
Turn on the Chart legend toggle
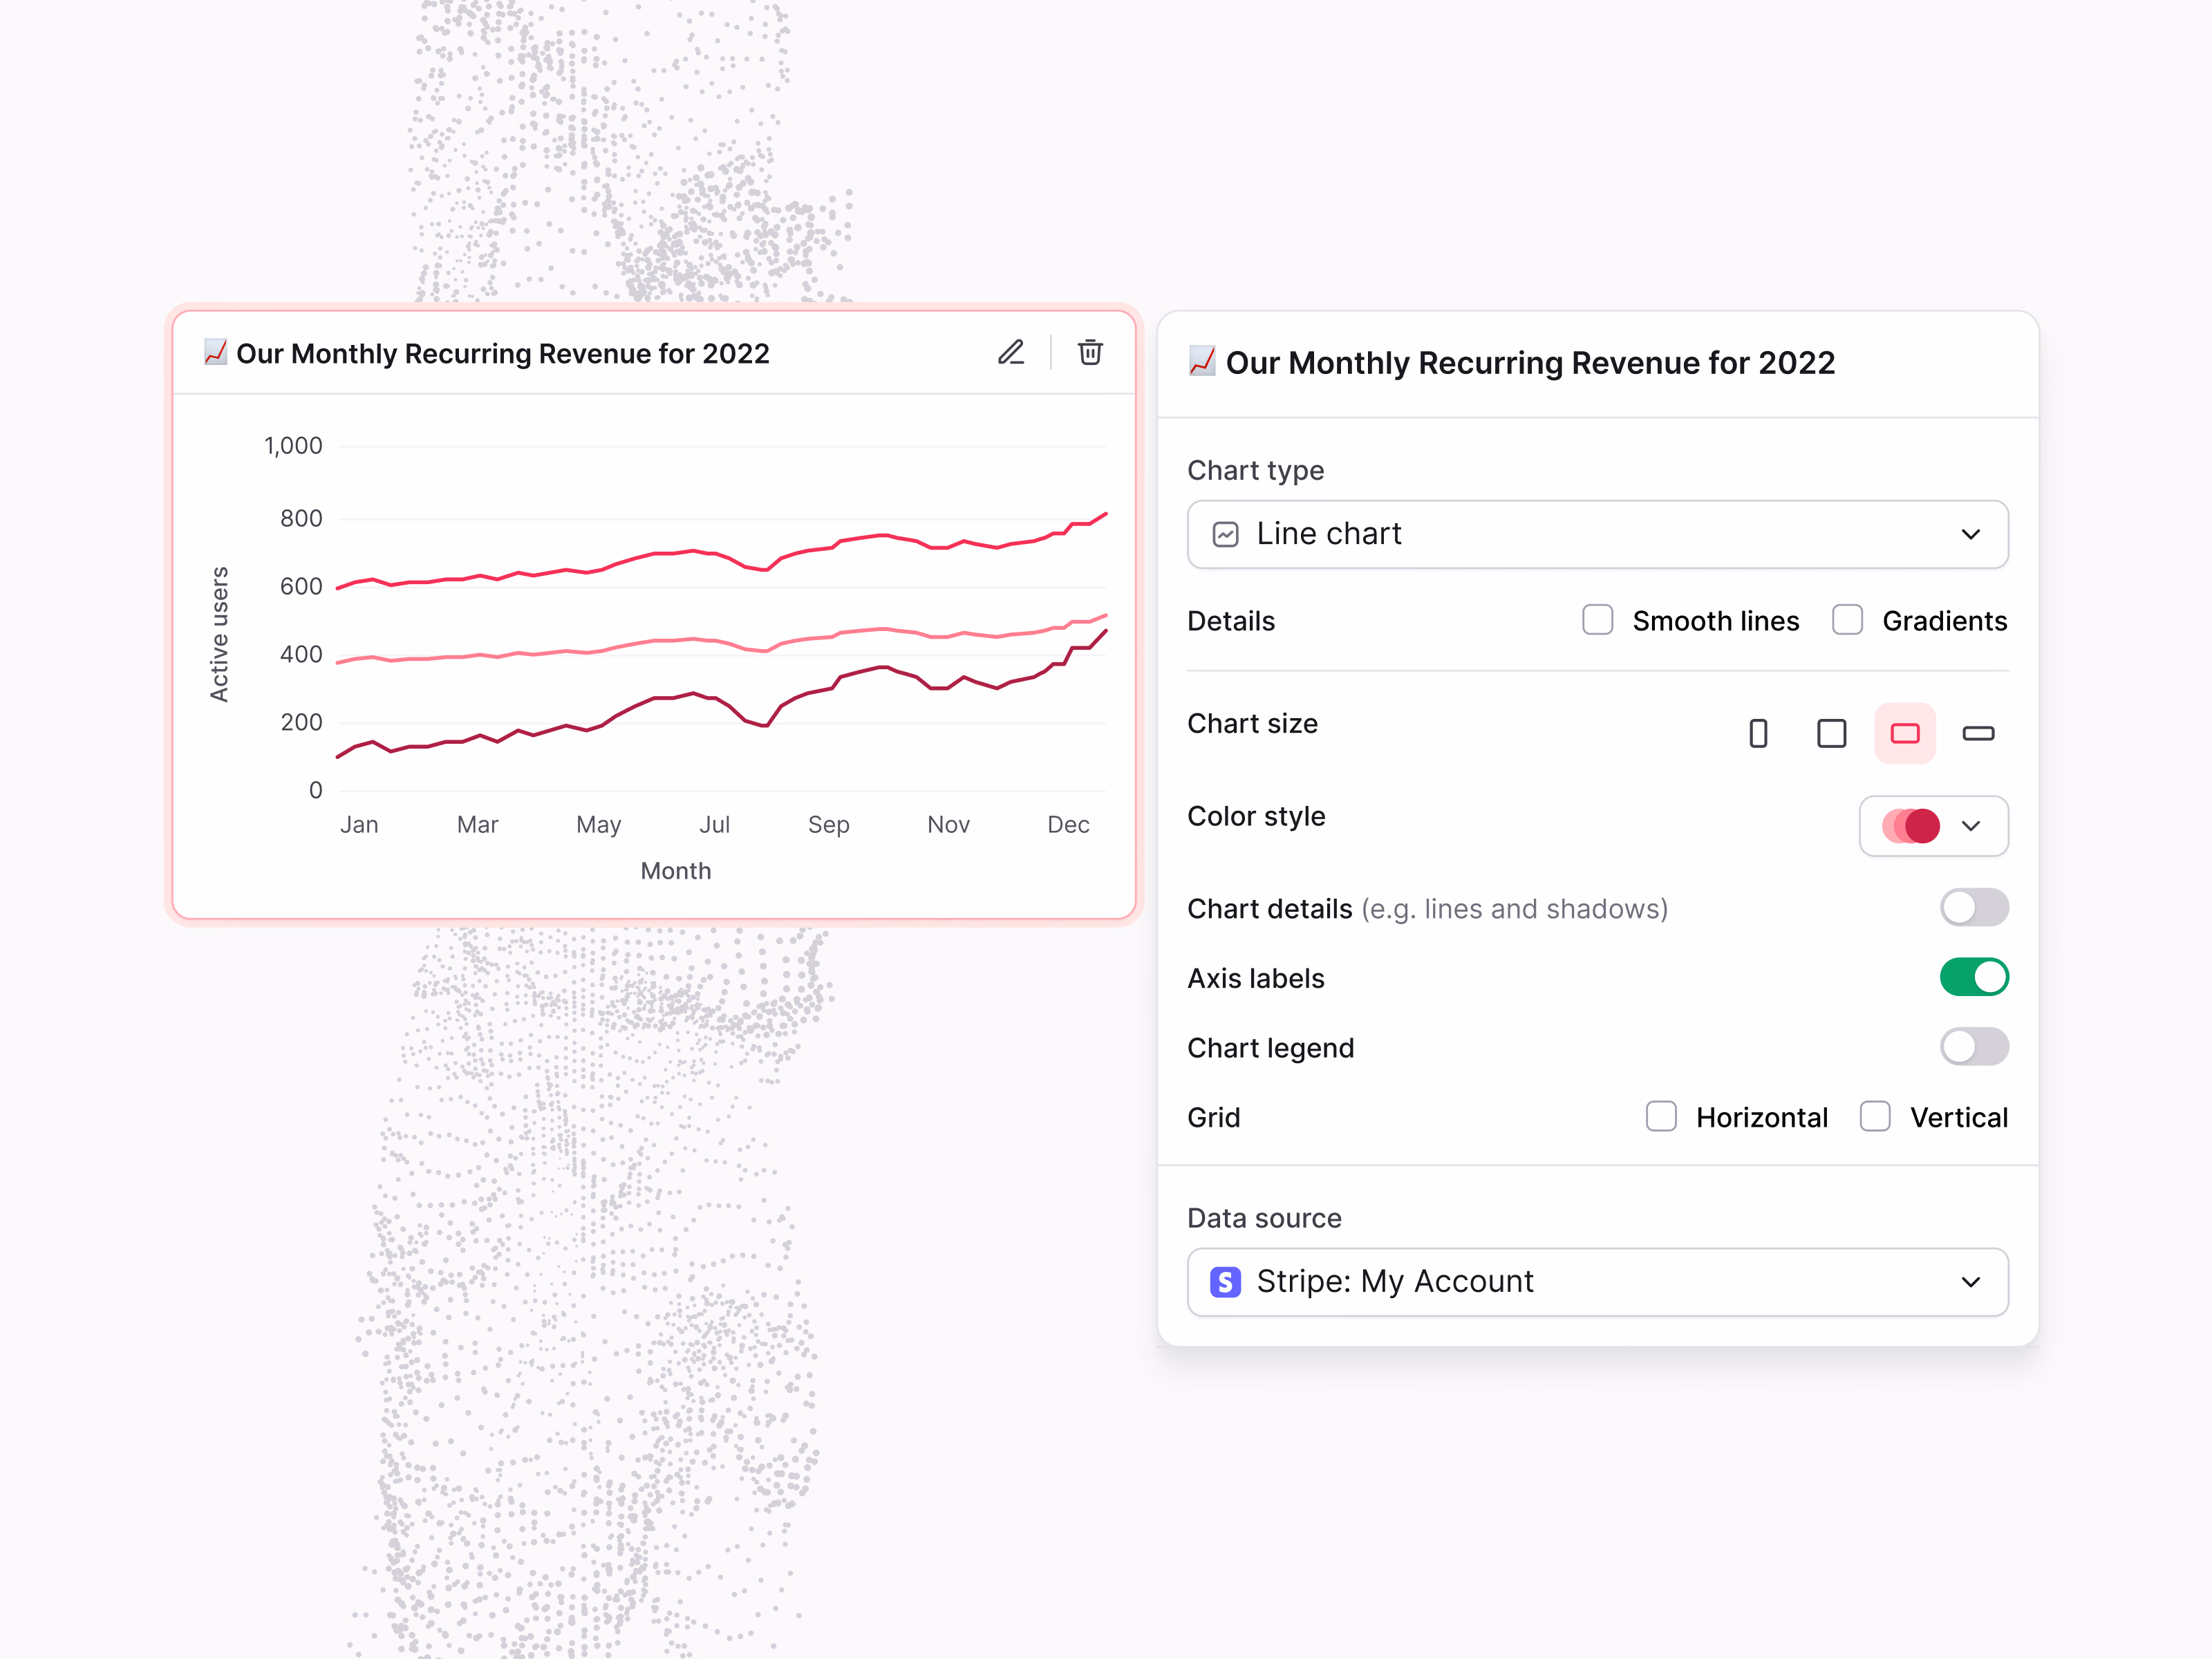point(1974,1047)
